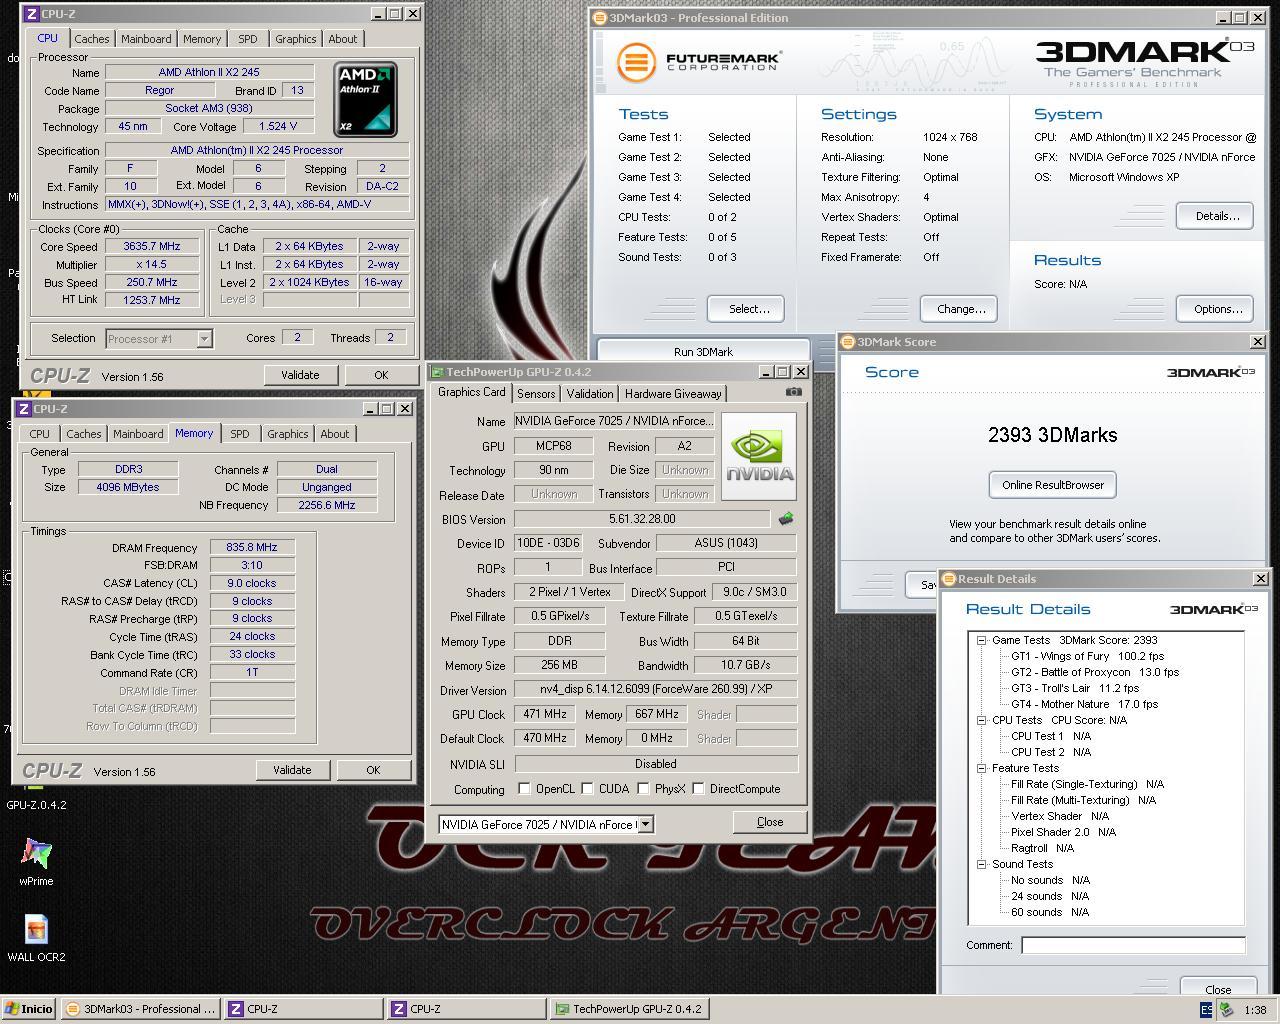Open the Processor #1 selection dropdown
The width and height of the screenshot is (1280, 1024).
pos(204,339)
